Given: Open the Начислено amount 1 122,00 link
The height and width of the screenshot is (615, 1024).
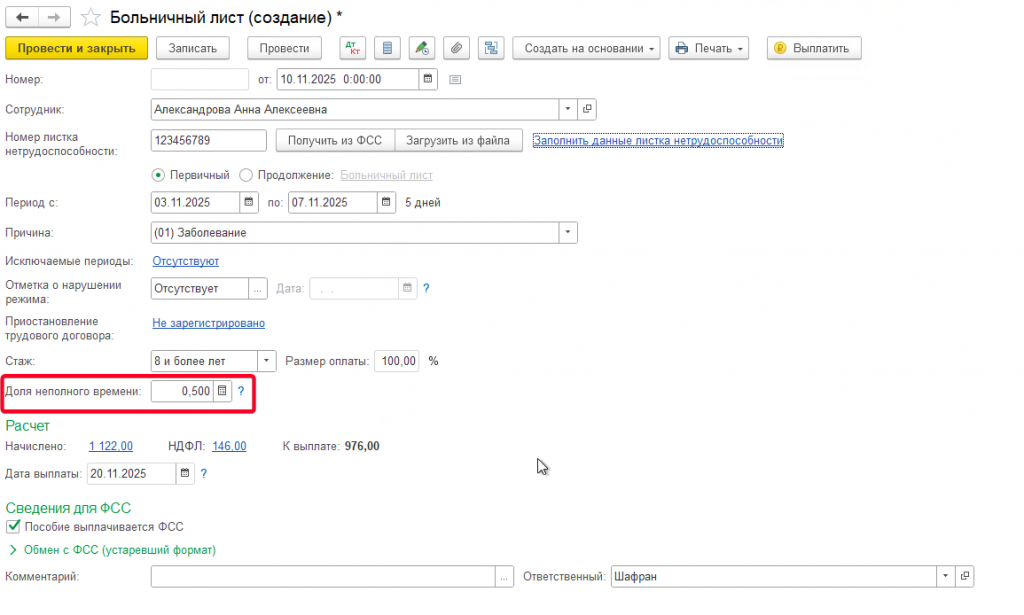Looking at the screenshot, I should [x=110, y=446].
